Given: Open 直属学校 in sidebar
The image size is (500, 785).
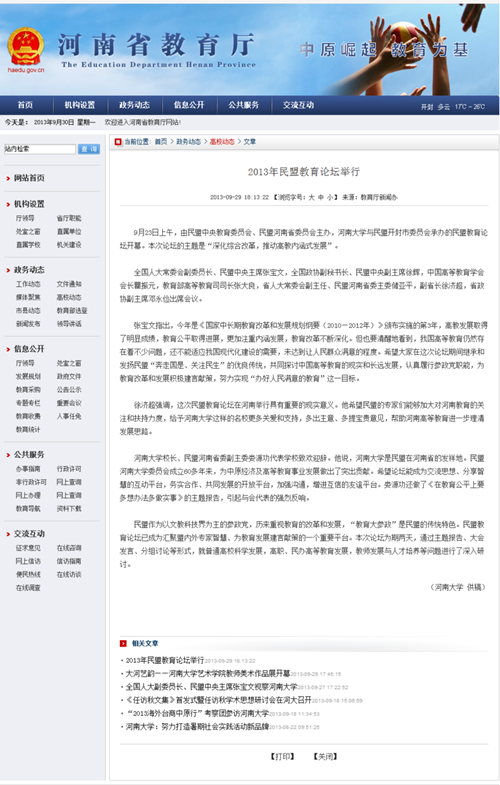Looking at the screenshot, I should click(x=28, y=245).
